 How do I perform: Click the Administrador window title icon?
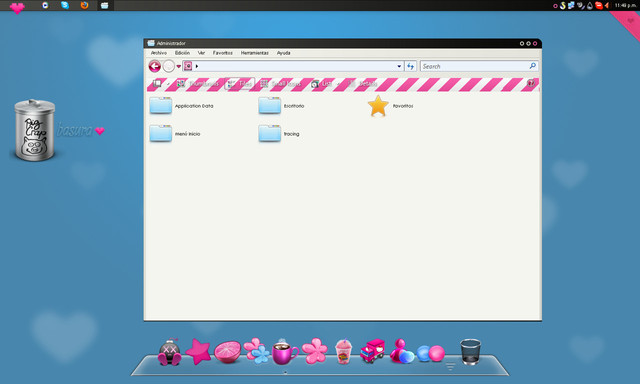pyautogui.click(x=151, y=43)
